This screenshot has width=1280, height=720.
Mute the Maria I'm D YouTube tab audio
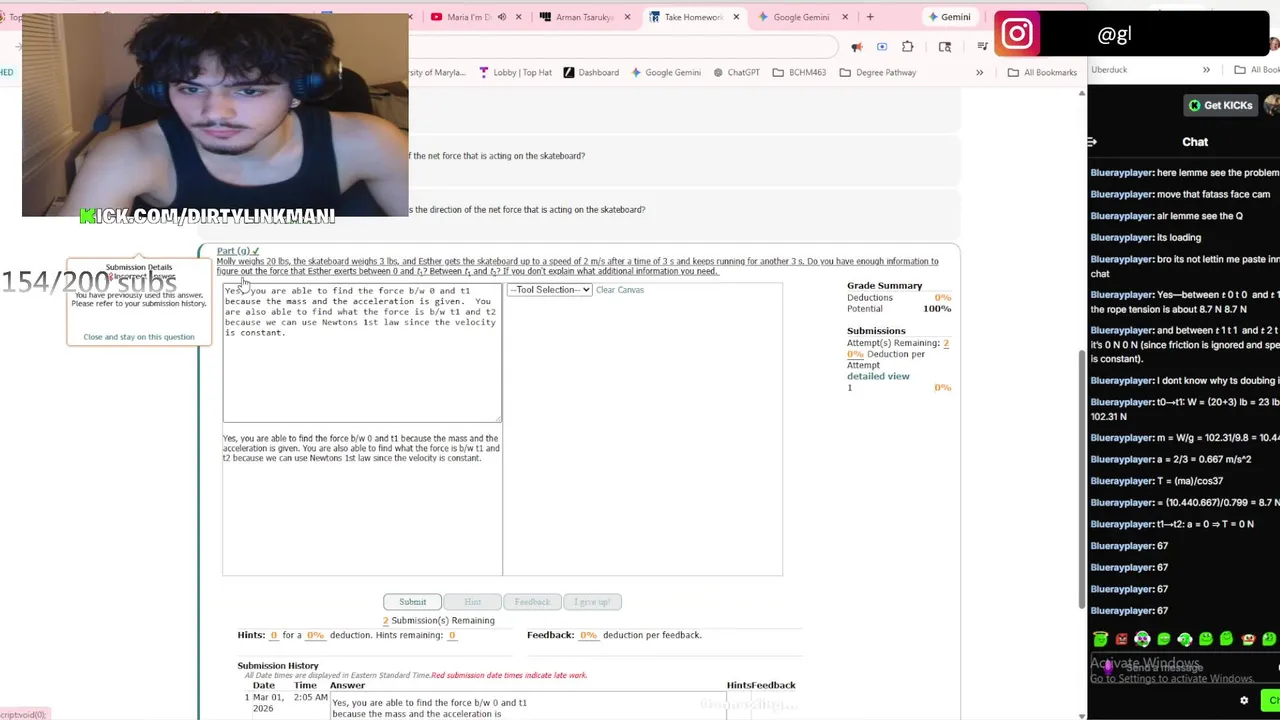pyautogui.click(x=502, y=17)
